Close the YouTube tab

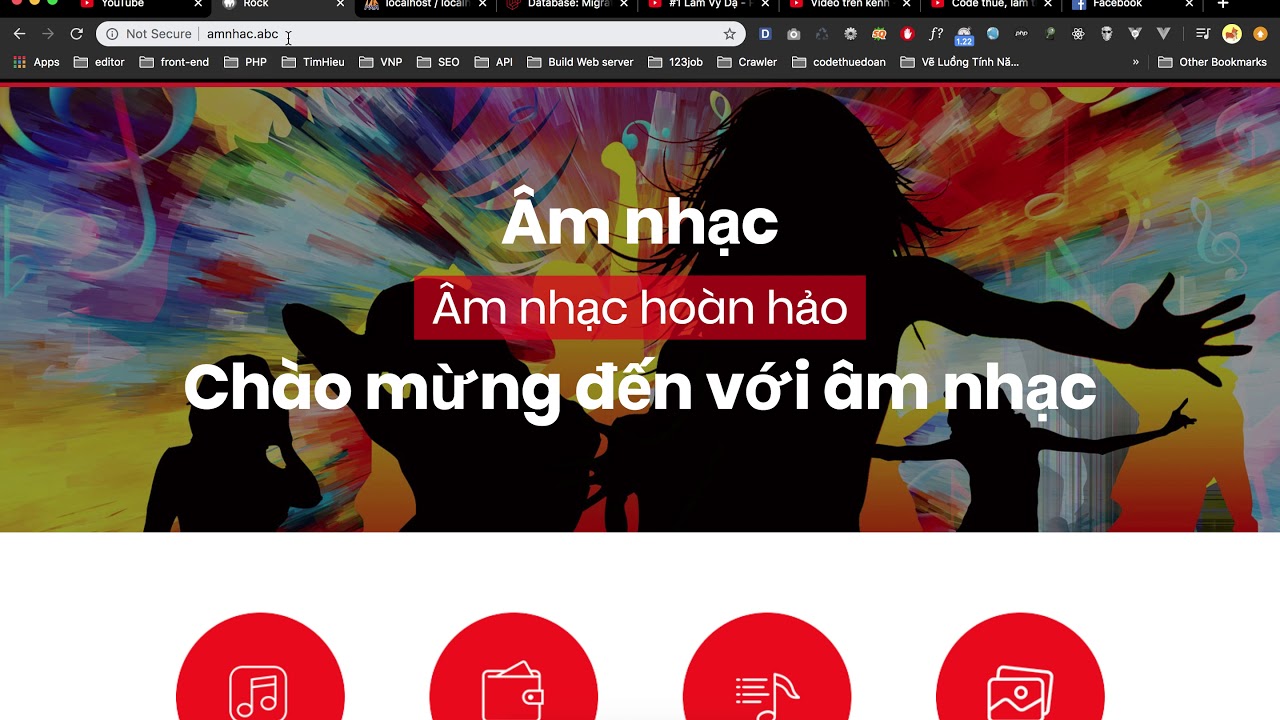tap(198, 5)
